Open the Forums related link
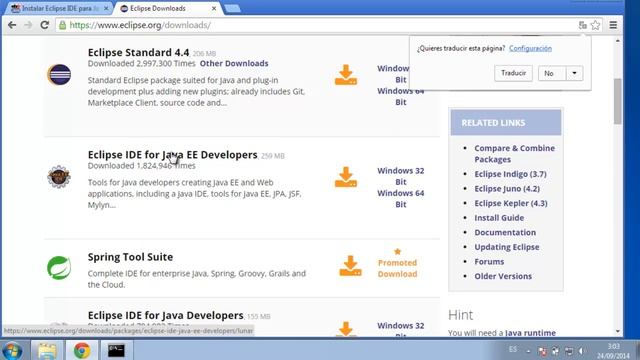Screen dimensions: 640x360 click(x=489, y=262)
